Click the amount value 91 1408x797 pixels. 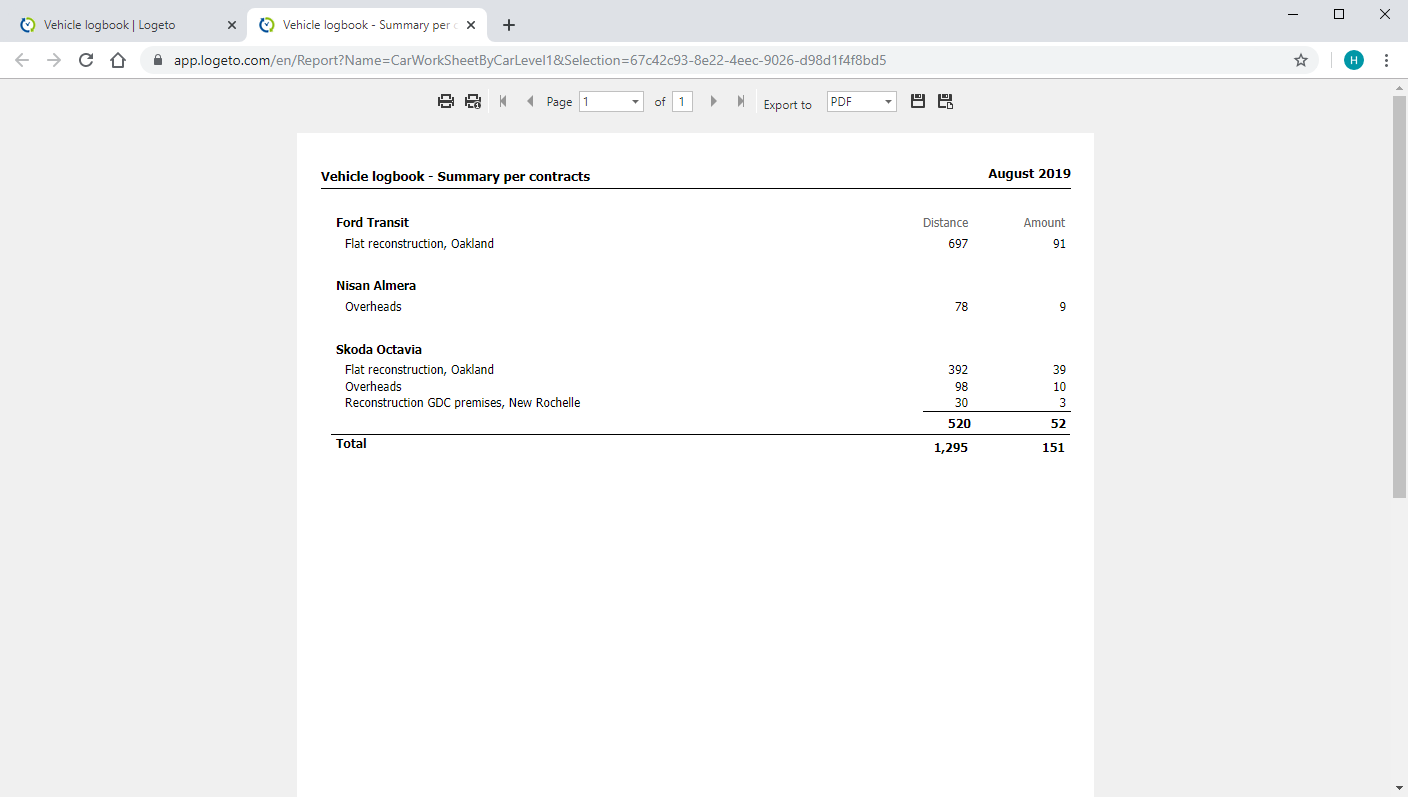1059,244
